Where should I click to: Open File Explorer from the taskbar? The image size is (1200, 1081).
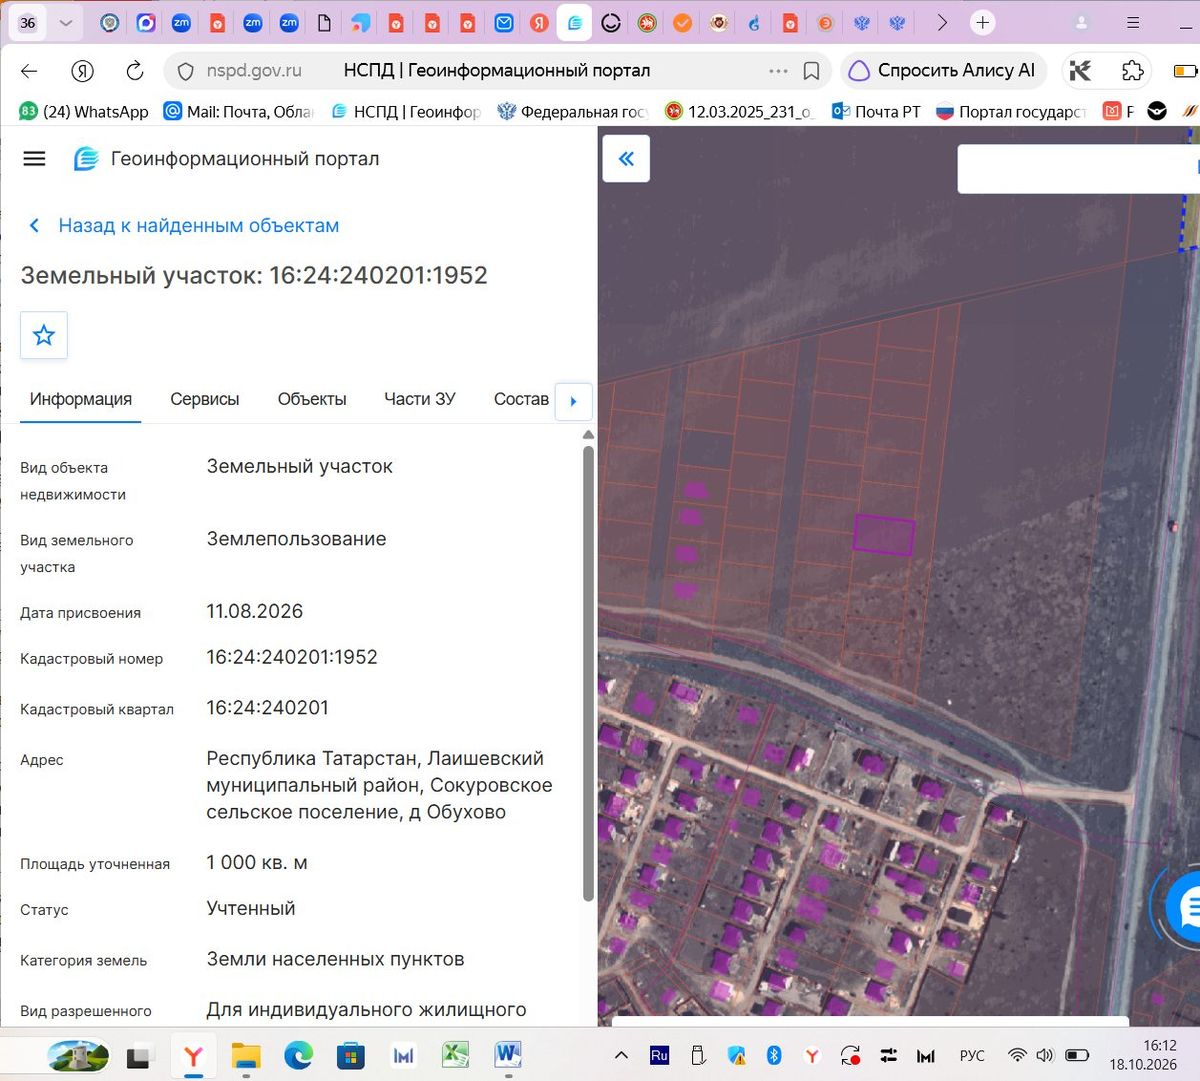pyautogui.click(x=245, y=1054)
